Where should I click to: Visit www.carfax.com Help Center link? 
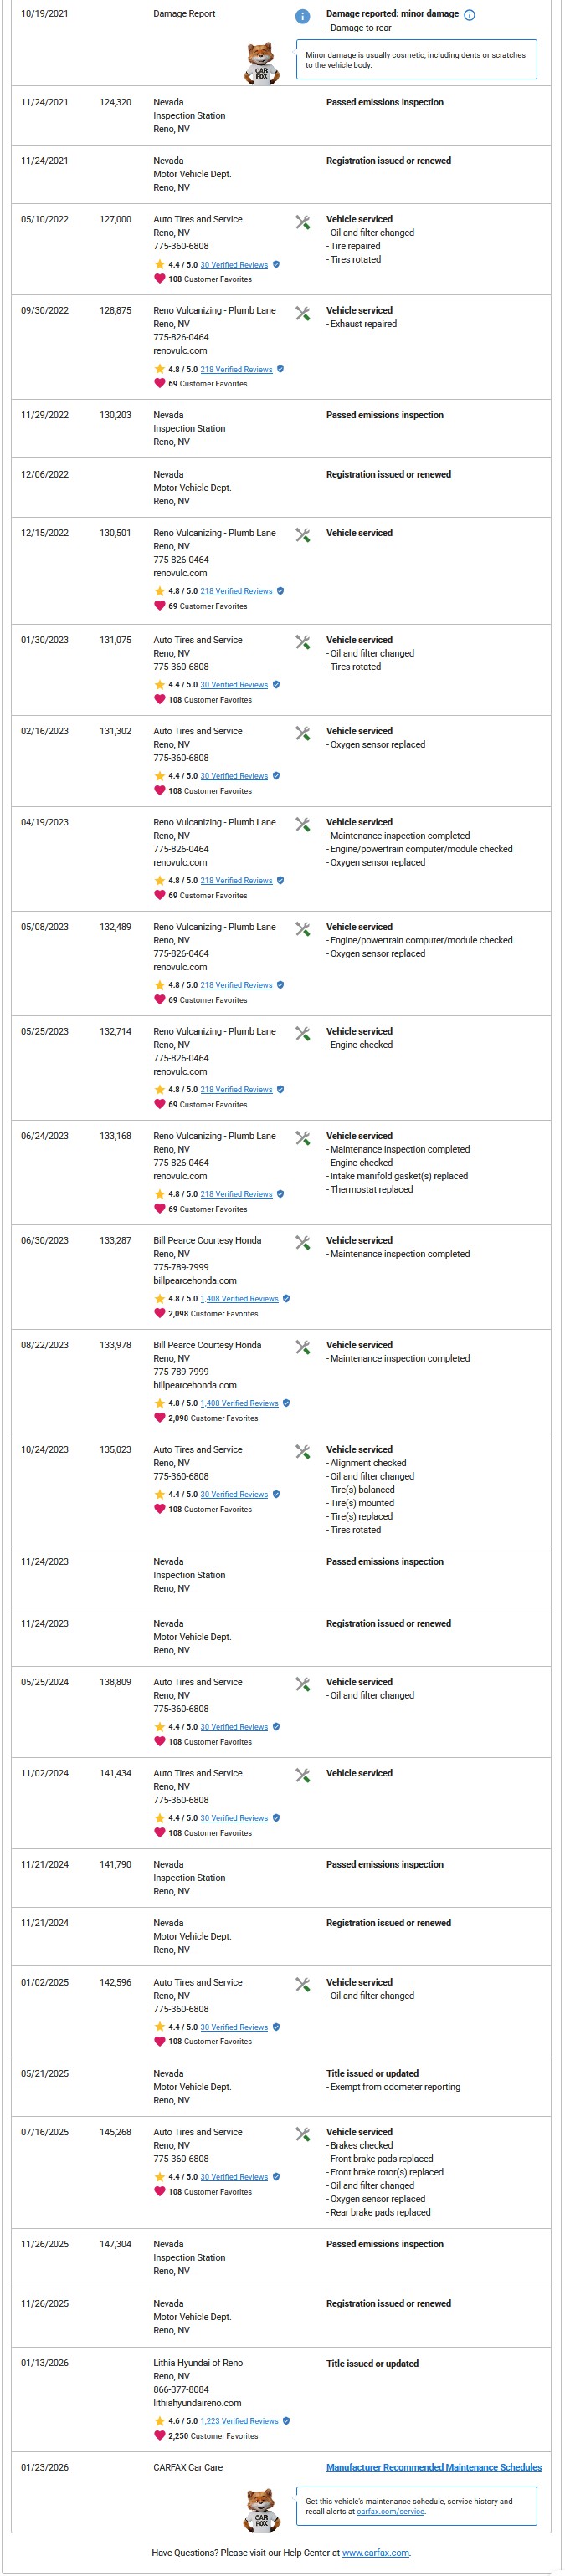click(375, 2552)
